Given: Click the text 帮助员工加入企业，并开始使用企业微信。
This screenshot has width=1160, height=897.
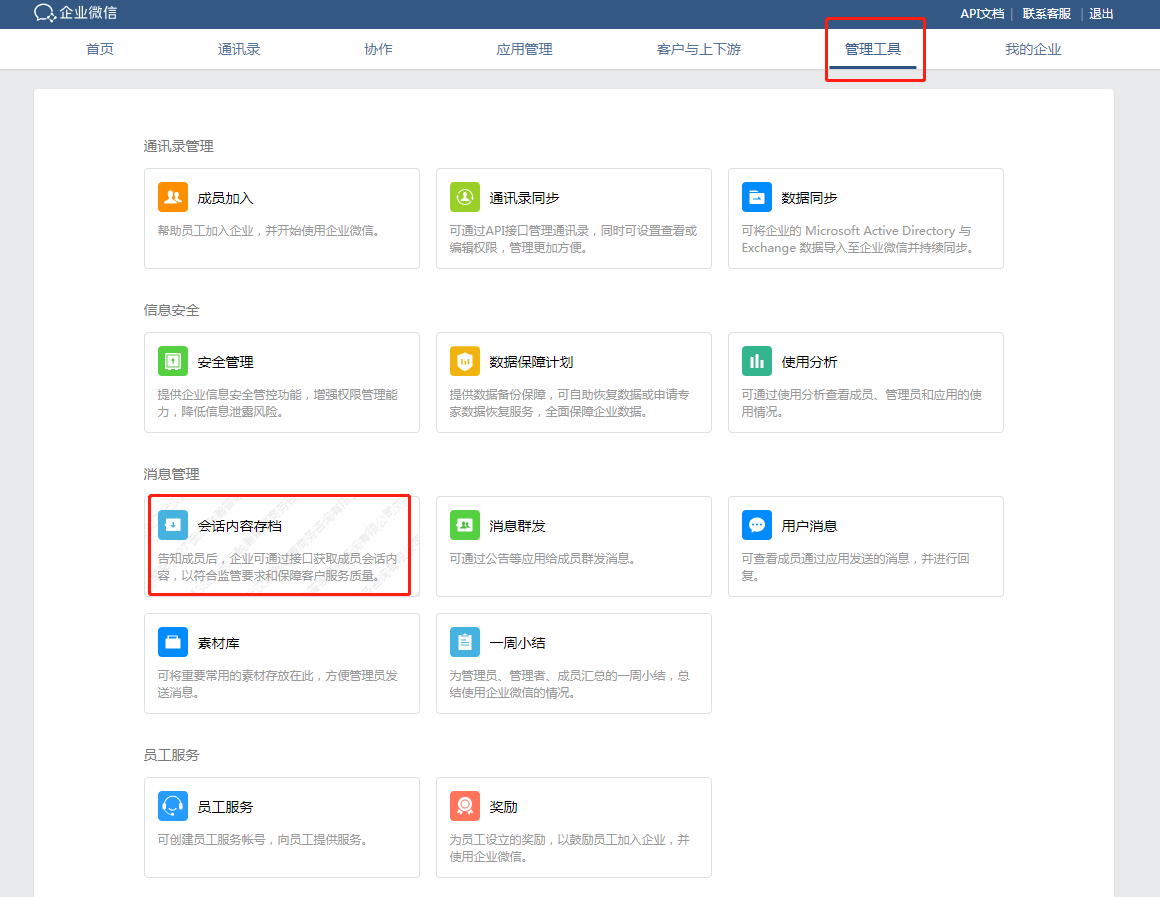Looking at the screenshot, I should [269, 231].
